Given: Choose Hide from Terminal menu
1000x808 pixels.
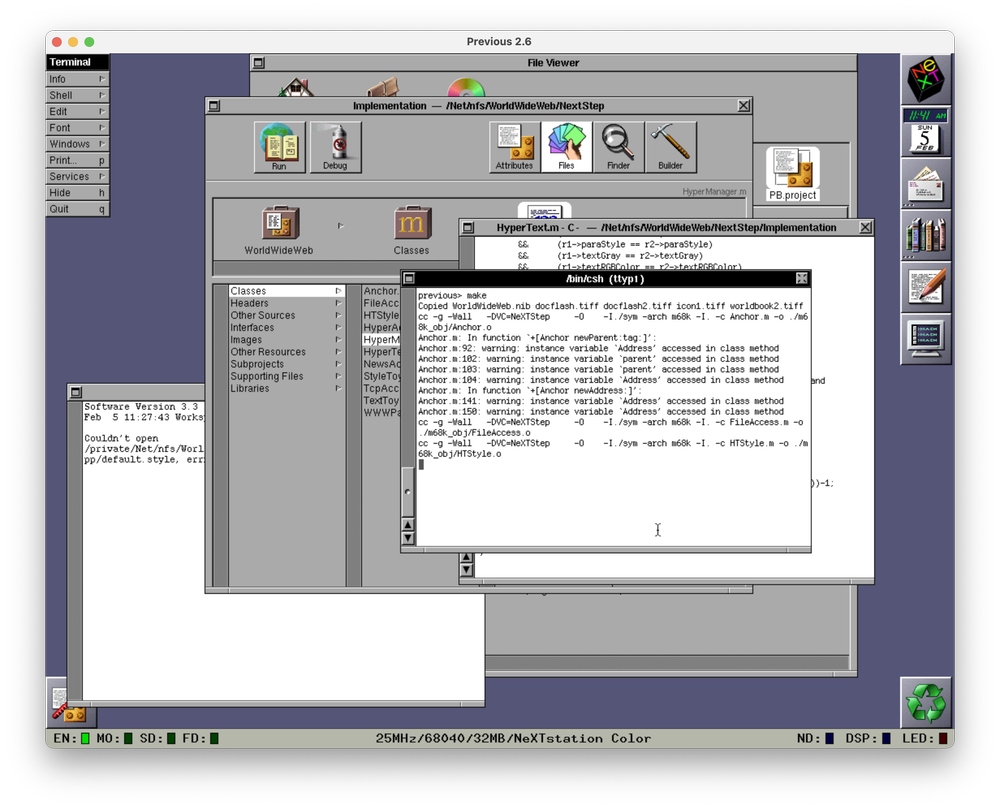Looking at the screenshot, I should 77,193.
